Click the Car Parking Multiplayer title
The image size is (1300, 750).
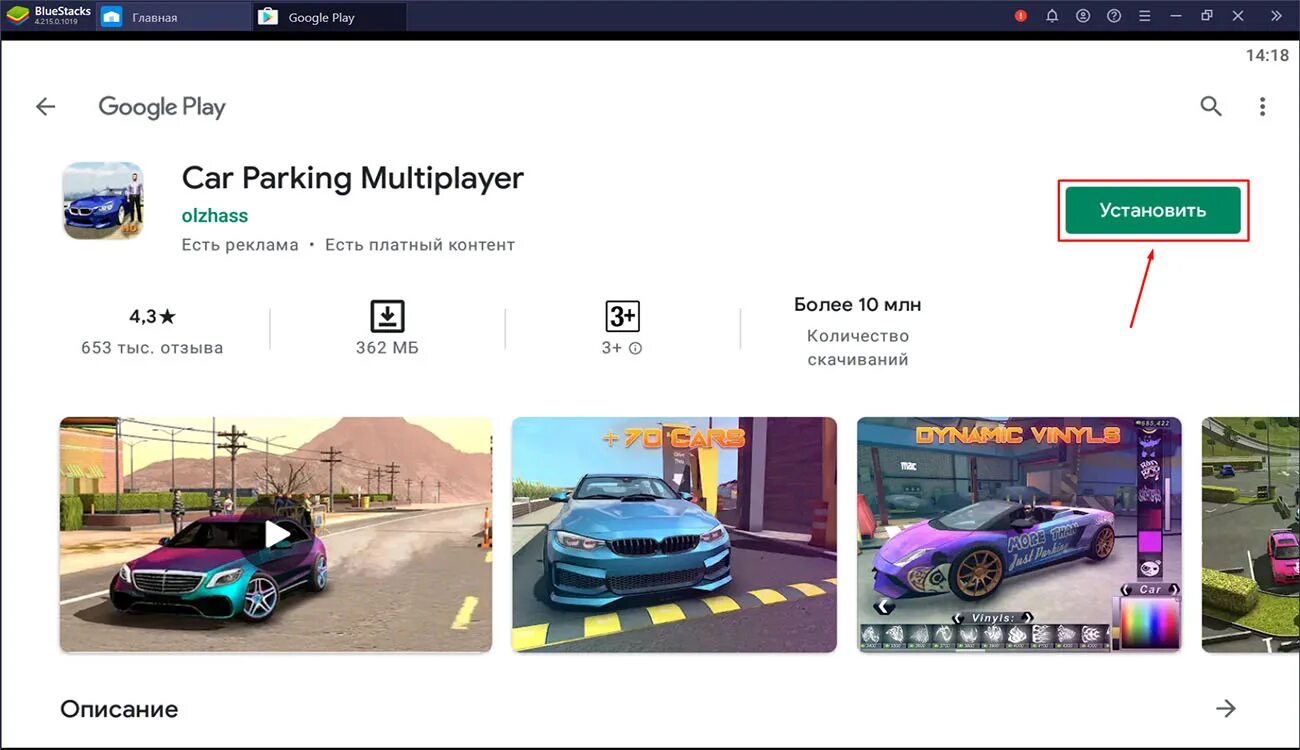tap(352, 178)
